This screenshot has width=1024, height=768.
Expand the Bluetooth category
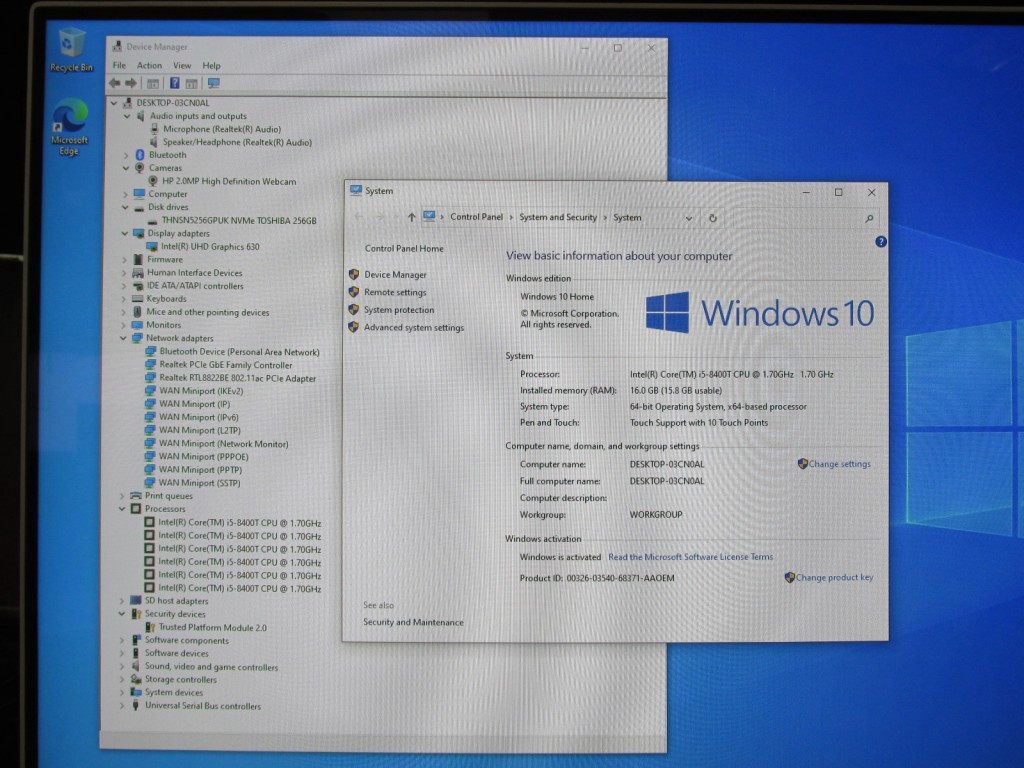point(126,155)
